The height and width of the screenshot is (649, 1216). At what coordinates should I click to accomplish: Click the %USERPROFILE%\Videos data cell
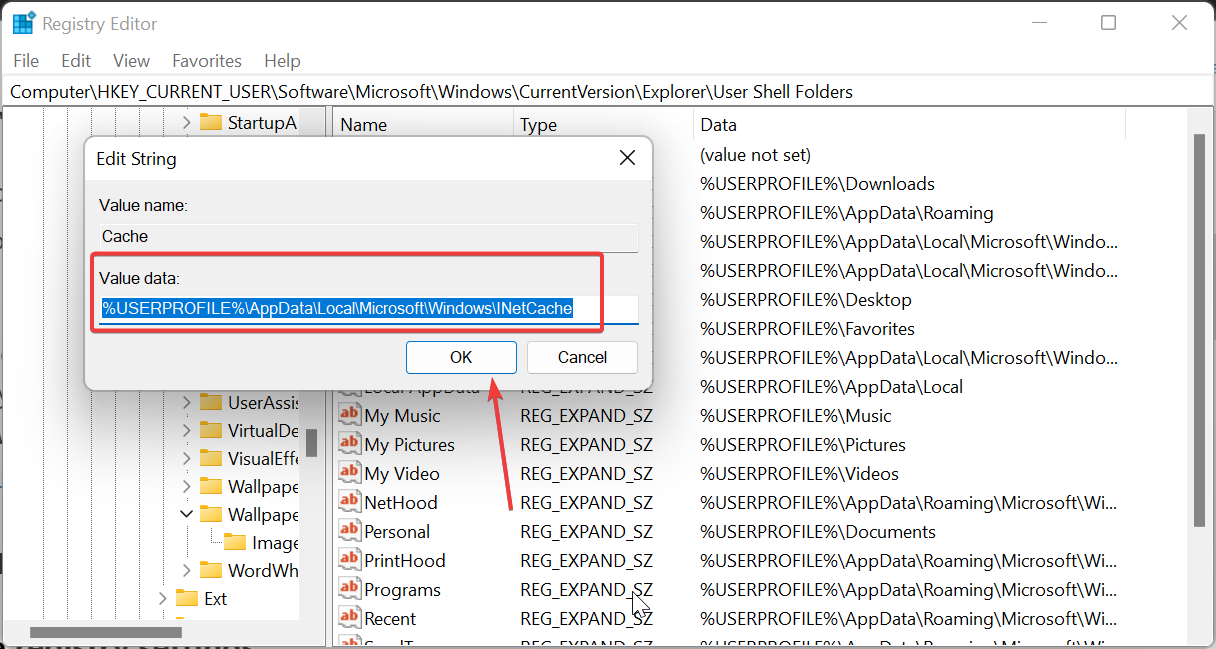(799, 474)
